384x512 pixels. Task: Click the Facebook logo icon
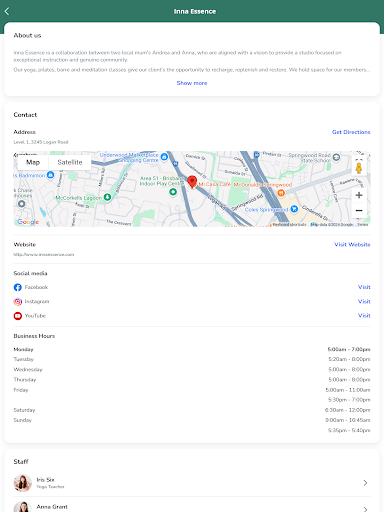click(x=18, y=287)
